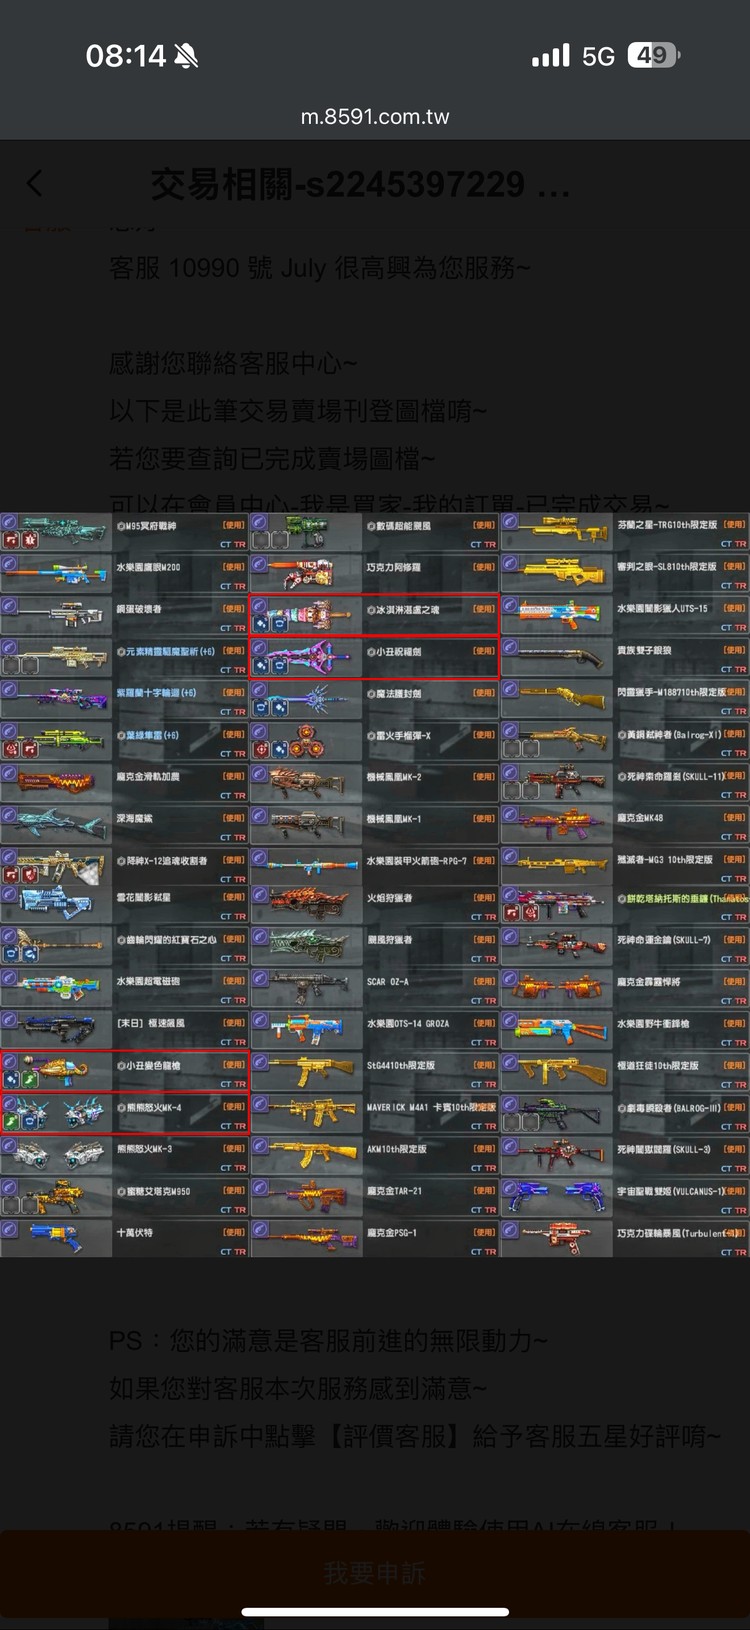Tap the 紫羅蘭十字軸迴(+6) item name
This screenshot has height=1630, width=750.
156,693
